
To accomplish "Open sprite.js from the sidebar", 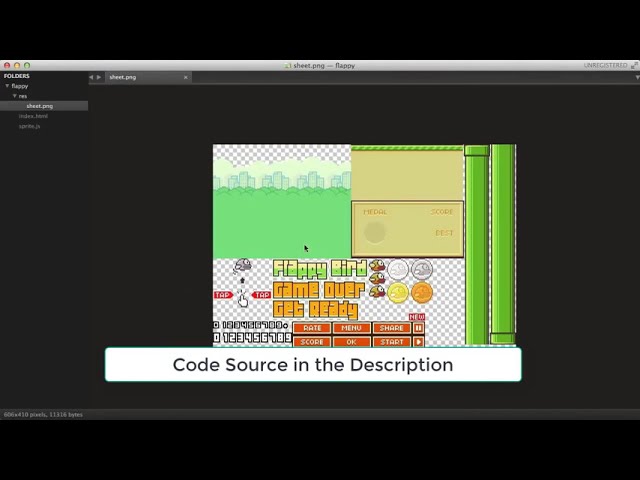I will point(29,126).
